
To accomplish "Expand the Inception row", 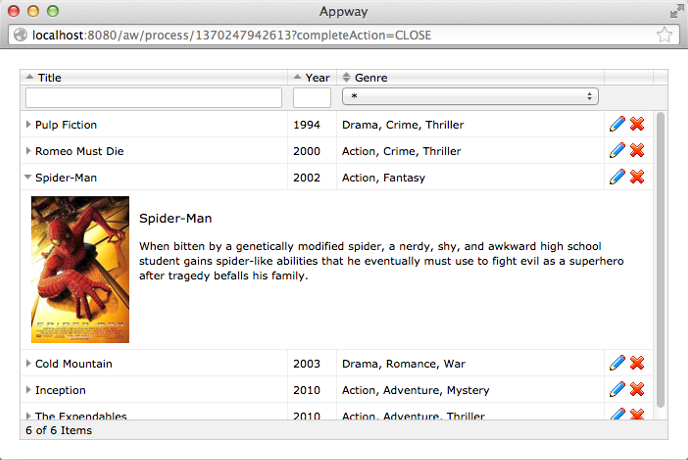I will [28, 390].
